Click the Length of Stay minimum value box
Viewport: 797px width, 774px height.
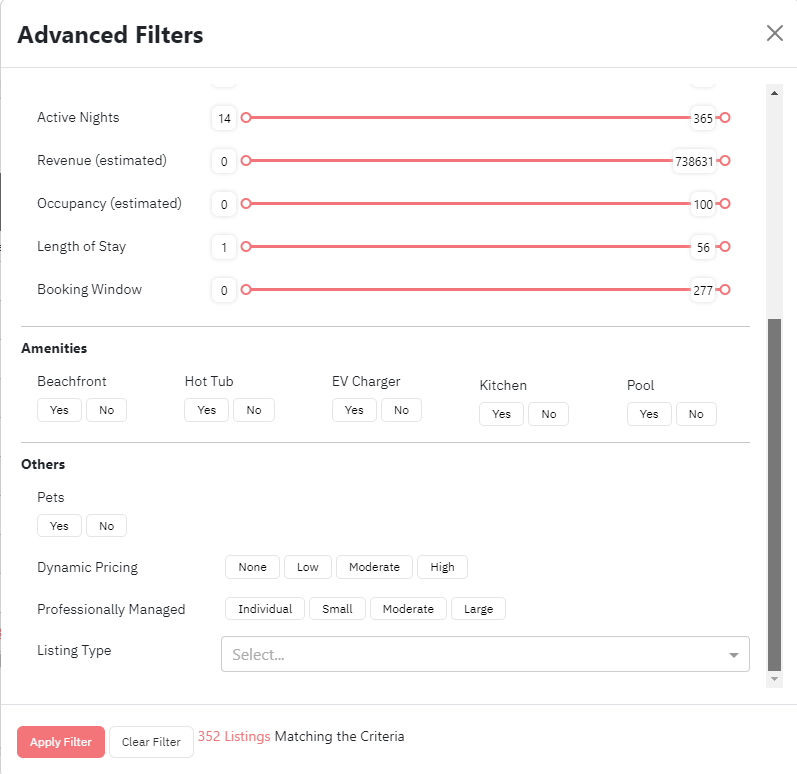point(224,247)
